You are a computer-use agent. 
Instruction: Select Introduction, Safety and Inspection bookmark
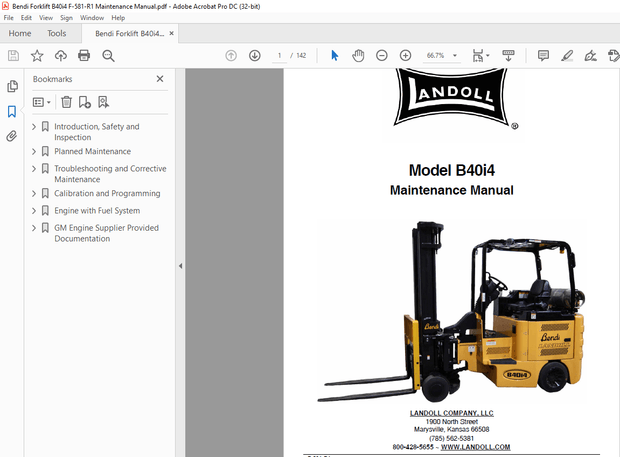click(97, 132)
